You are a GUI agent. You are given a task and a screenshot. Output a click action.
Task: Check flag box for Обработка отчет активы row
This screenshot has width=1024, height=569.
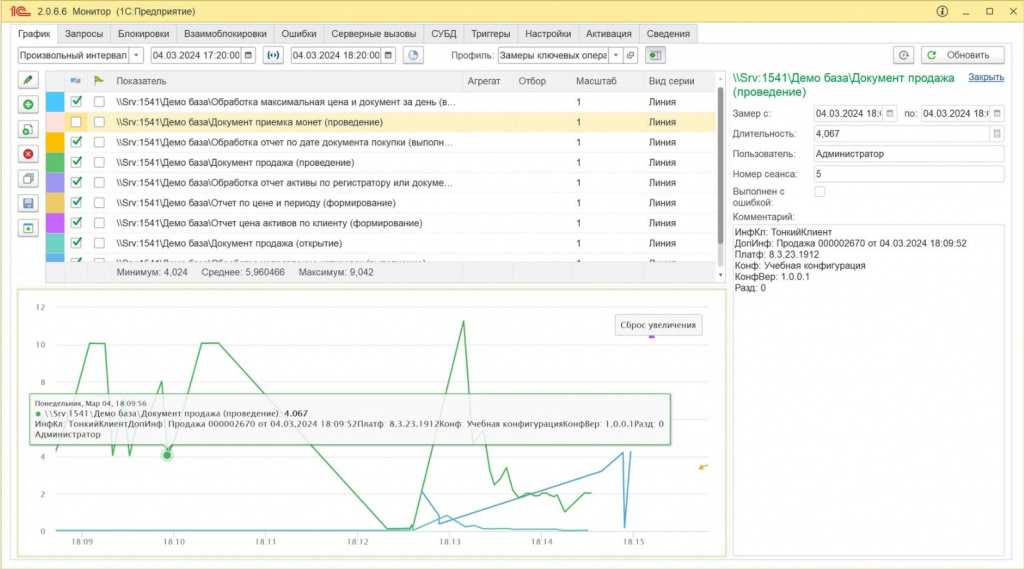(99, 182)
